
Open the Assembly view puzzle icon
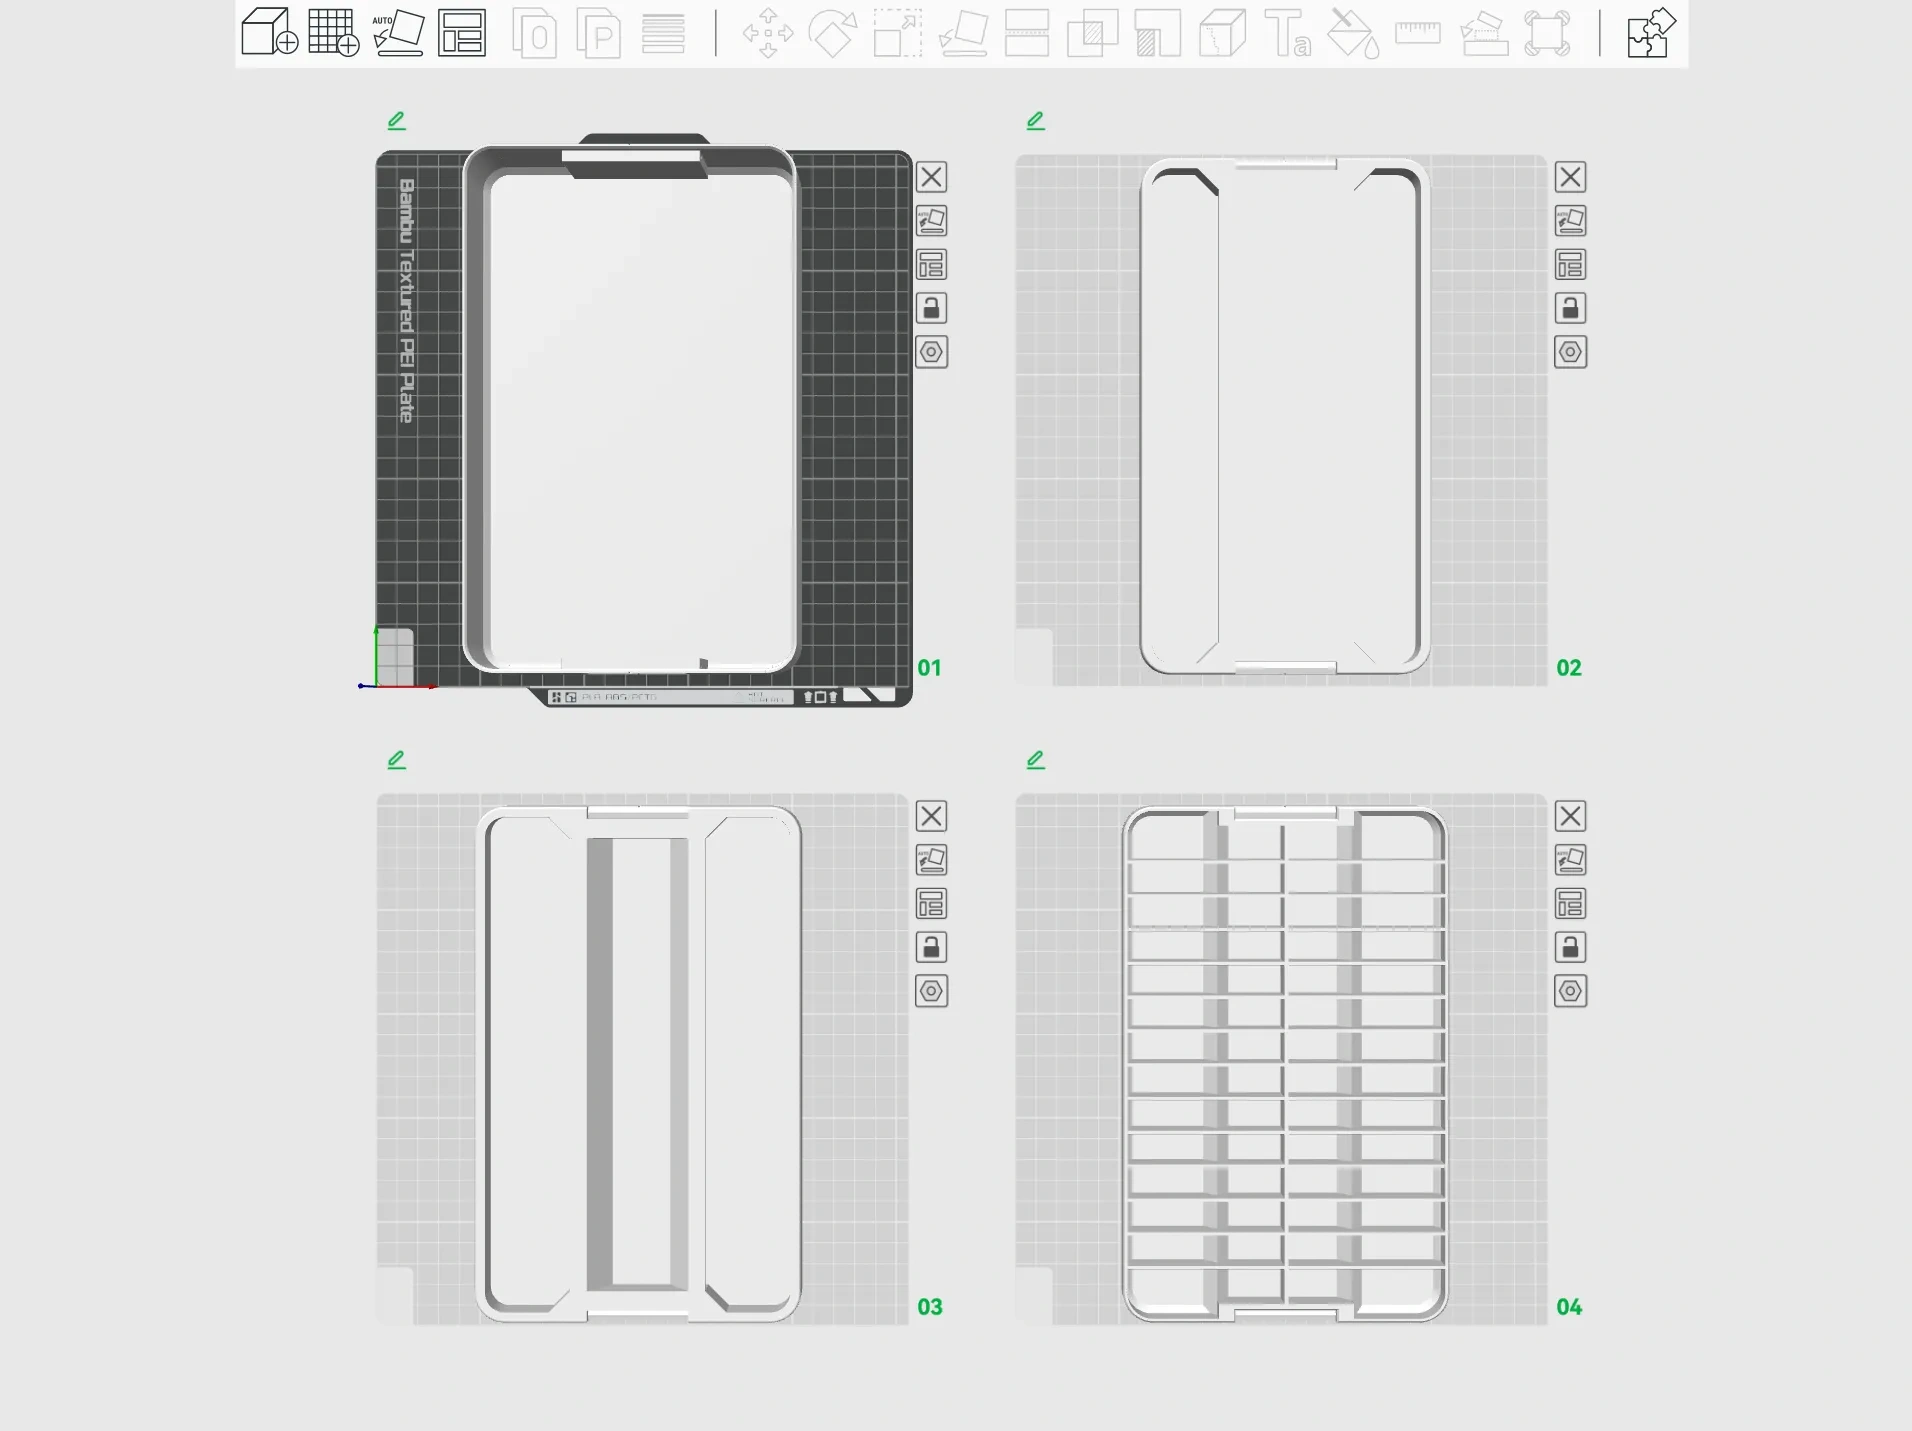click(x=1651, y=33)
